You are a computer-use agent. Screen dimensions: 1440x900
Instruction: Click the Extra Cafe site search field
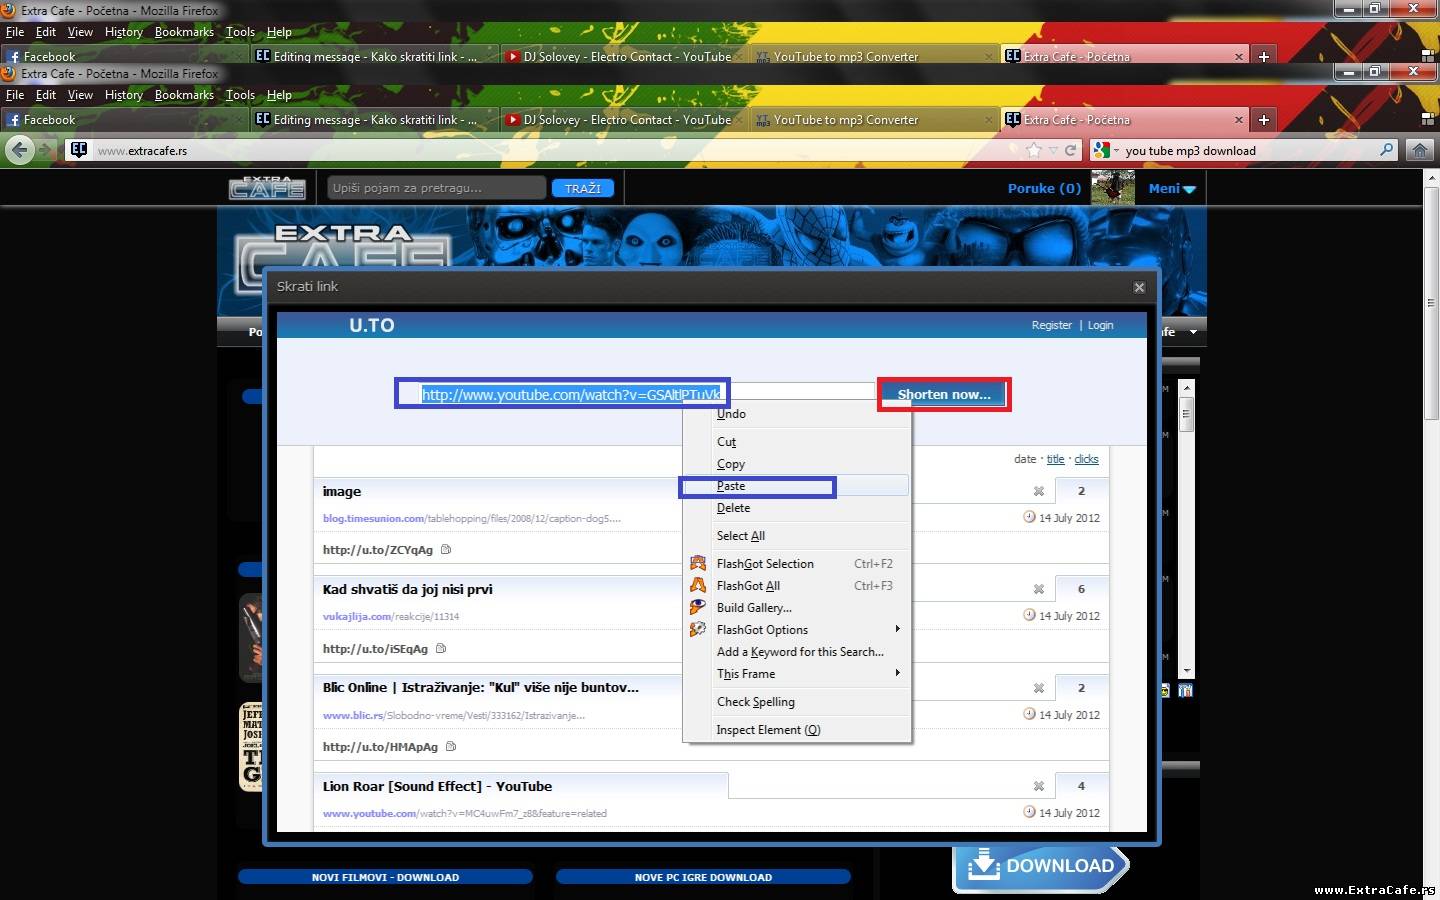[x=435, y=188]
